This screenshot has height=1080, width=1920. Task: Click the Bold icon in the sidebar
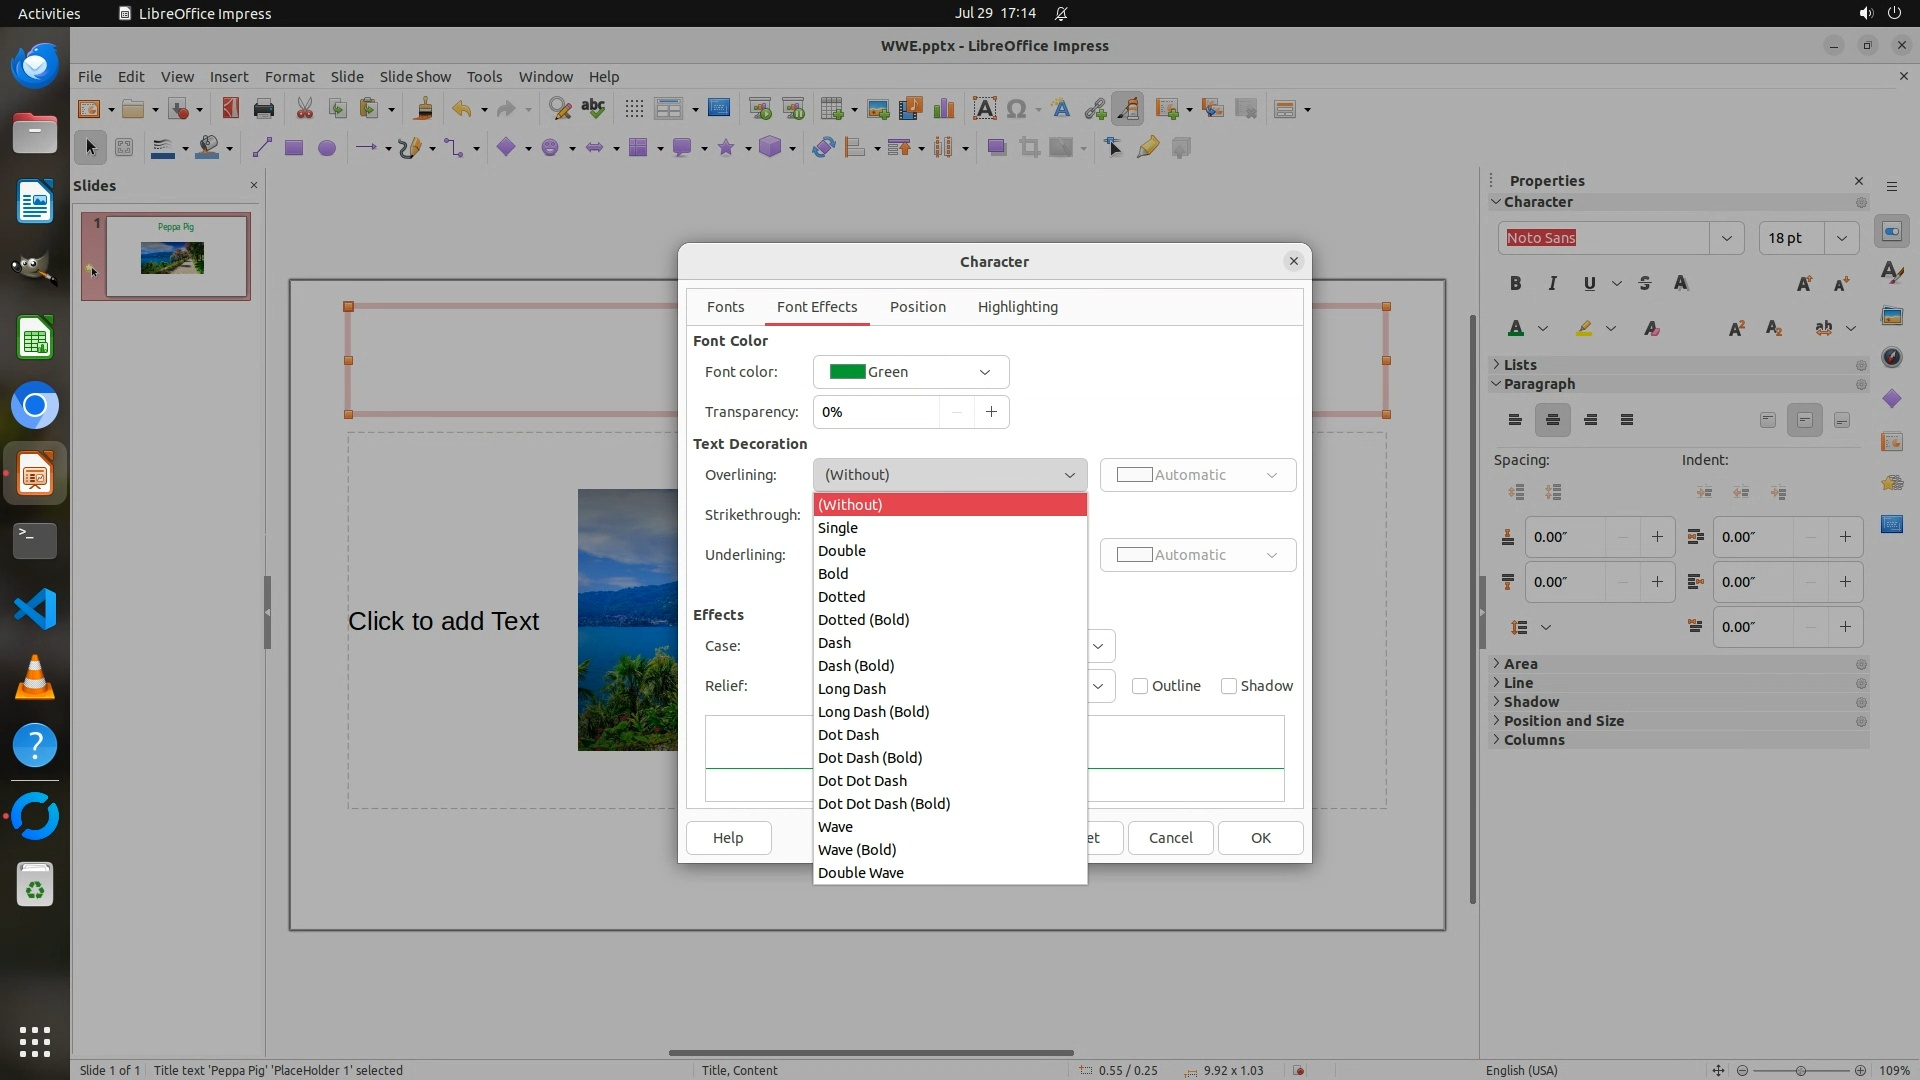(x=1515, y=284)
